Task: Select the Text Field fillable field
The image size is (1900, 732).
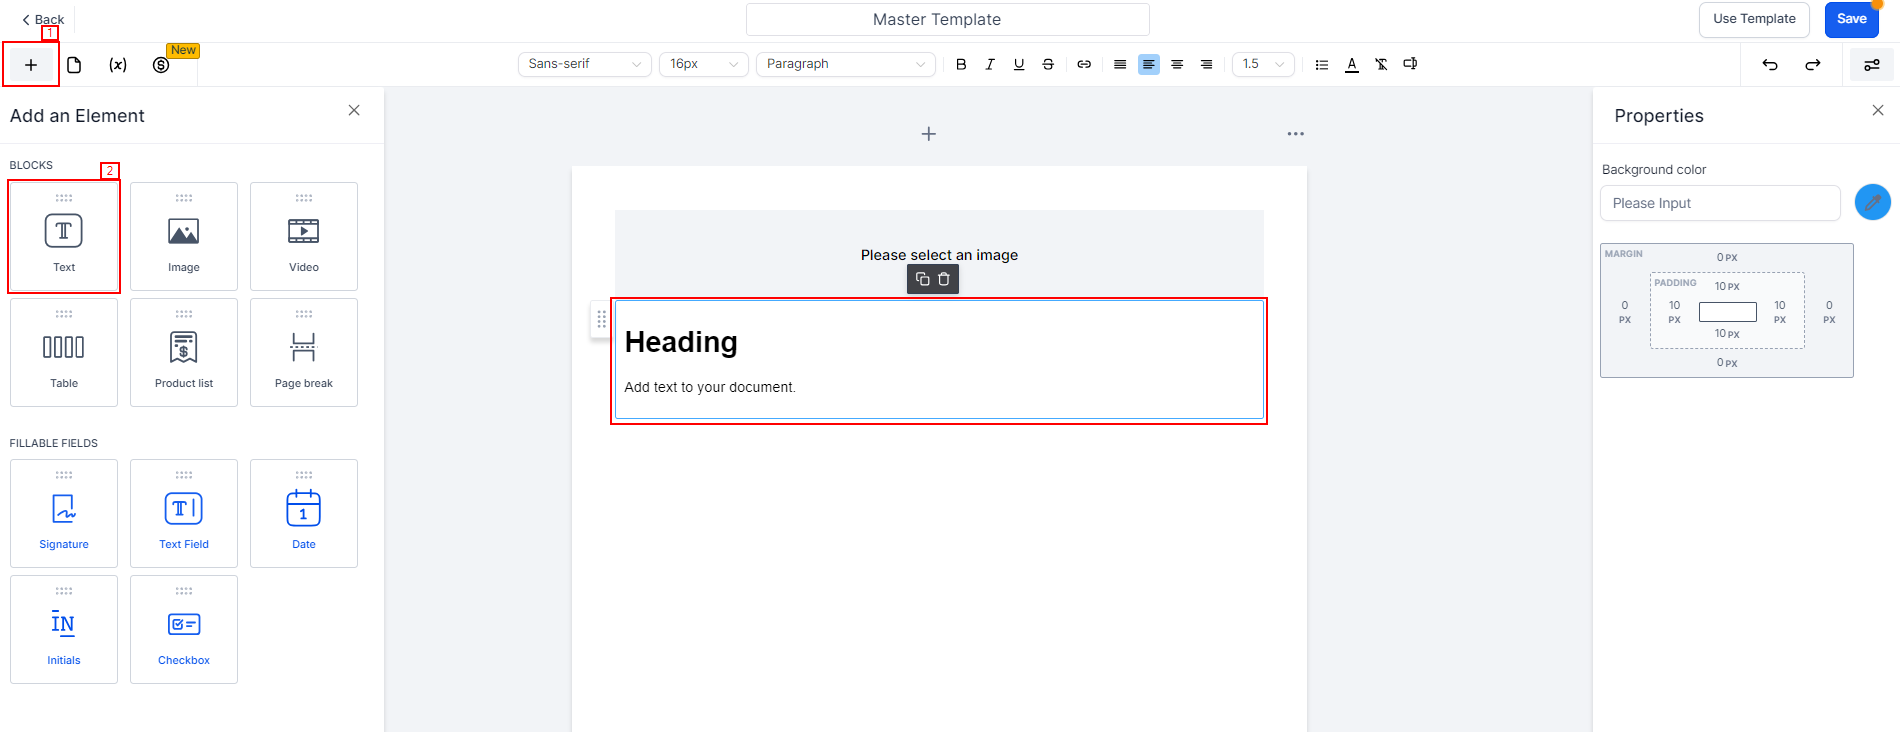Action: pos(184,513)
